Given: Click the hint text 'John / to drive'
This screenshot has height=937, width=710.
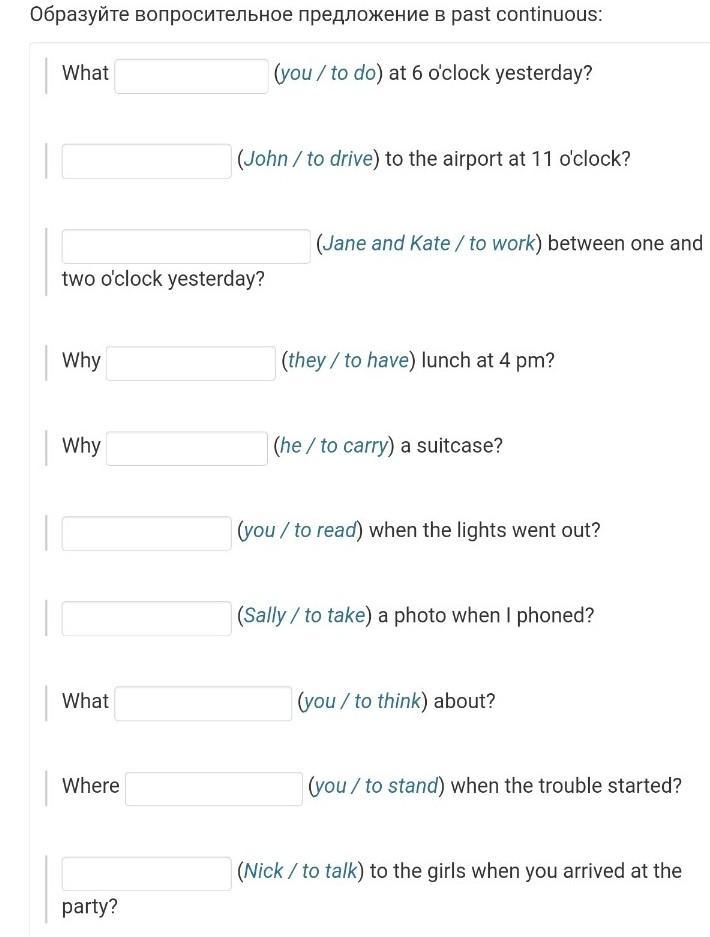Looking at the screenshot, I should [x=308, y=159].
